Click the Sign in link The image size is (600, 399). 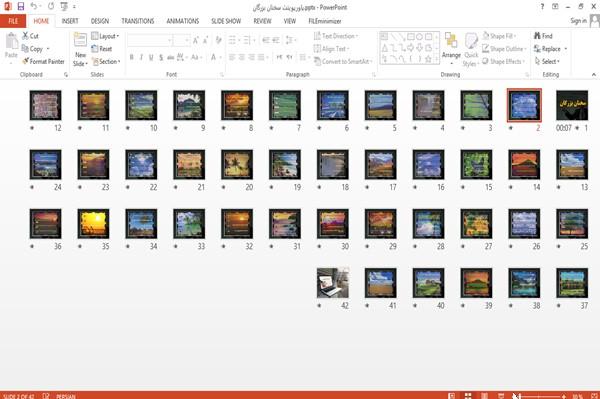click(578, 21)
